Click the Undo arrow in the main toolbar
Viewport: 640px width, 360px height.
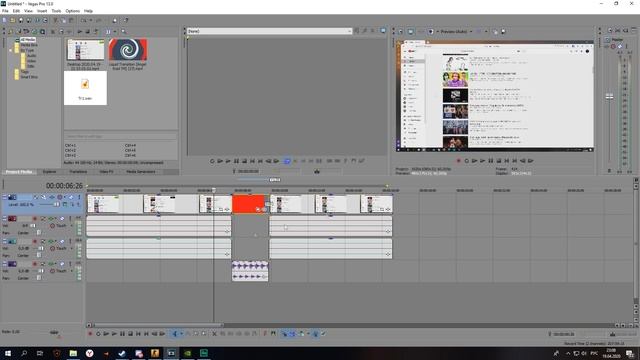click(x=84, y=20)
